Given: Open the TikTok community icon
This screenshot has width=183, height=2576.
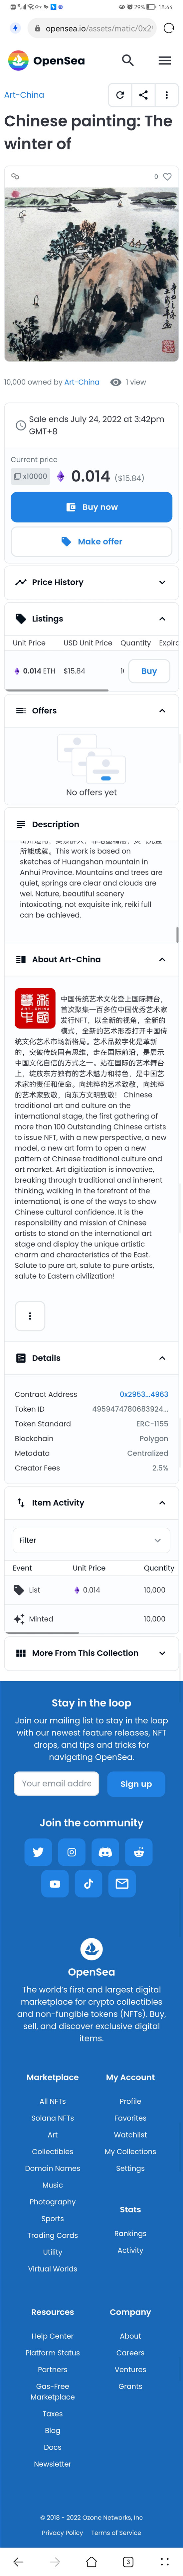Looking at the screenshot, I should coord(88,1884).
